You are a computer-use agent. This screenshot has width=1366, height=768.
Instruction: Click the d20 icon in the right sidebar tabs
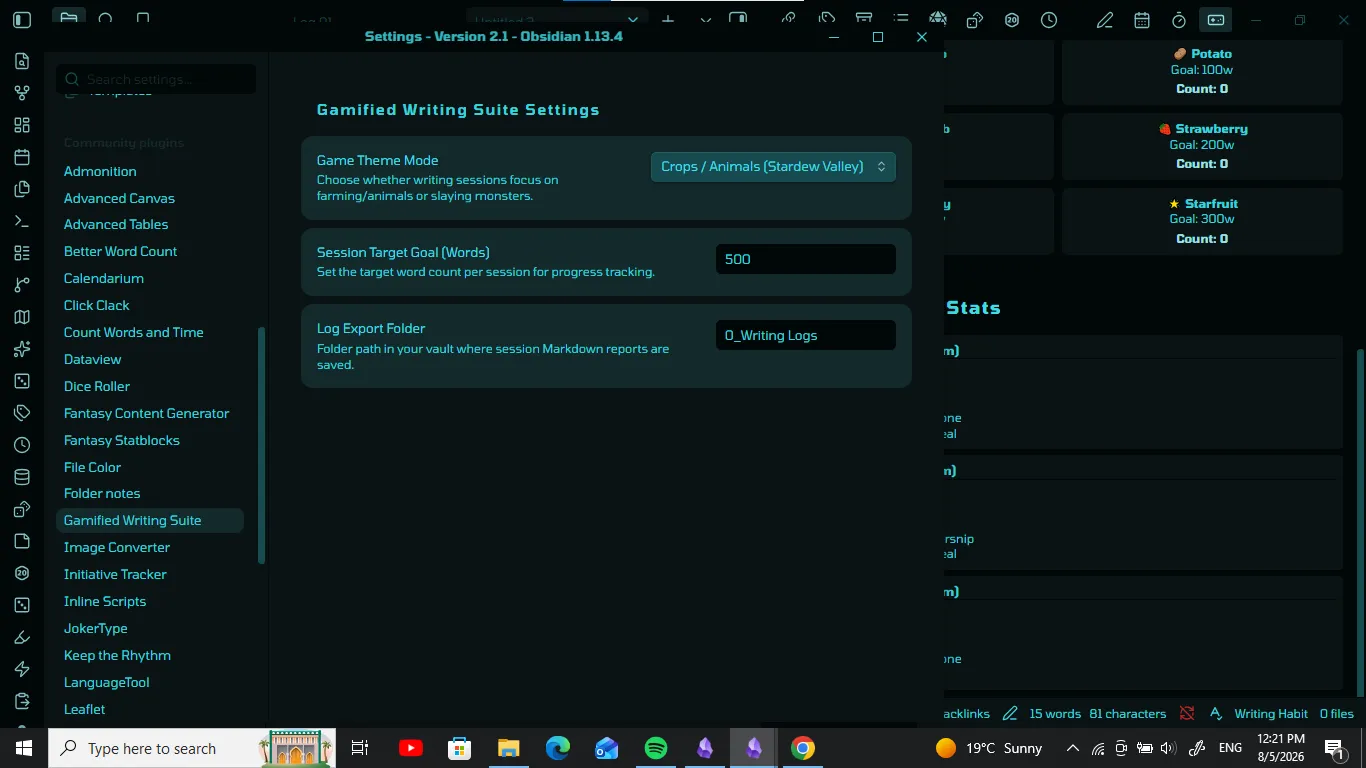[x=1012, y=20]
